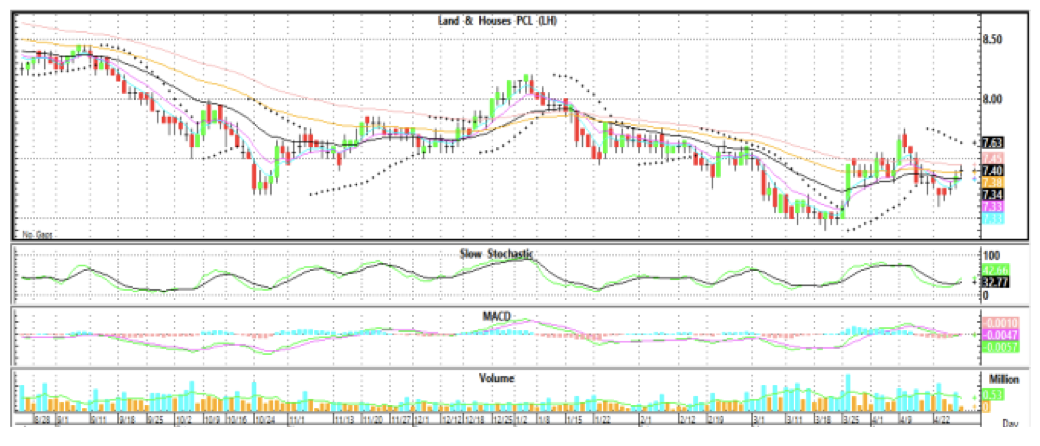Click the 2/1 date label

click(x=646, y=419)
